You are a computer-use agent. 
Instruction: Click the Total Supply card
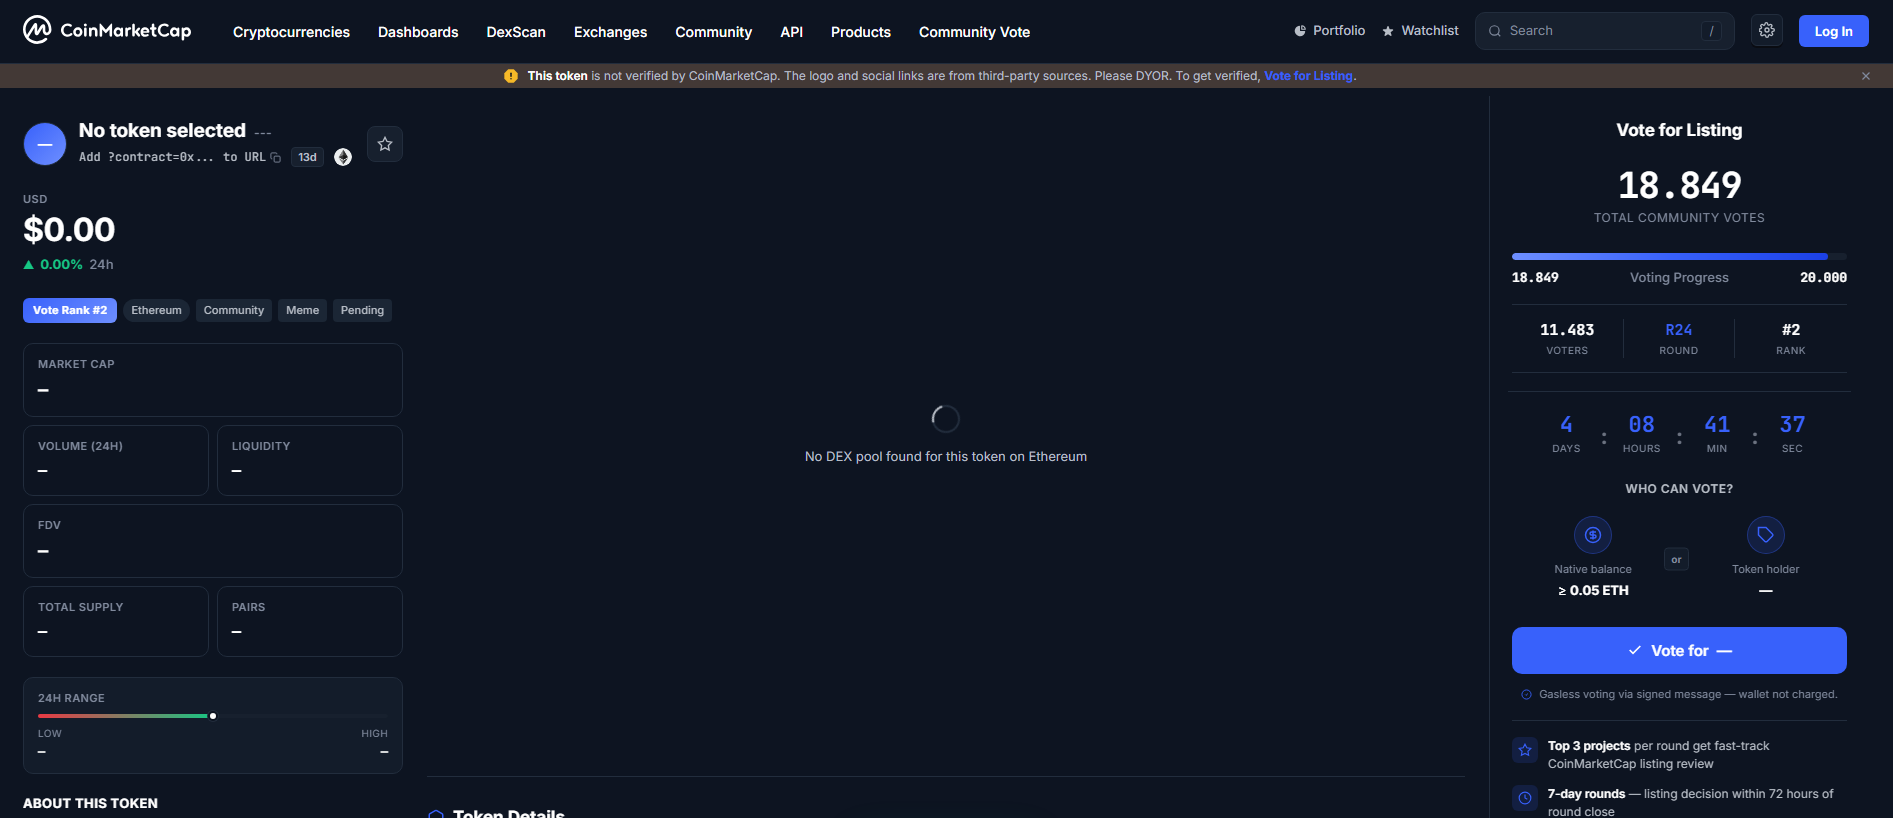(116, 622)
